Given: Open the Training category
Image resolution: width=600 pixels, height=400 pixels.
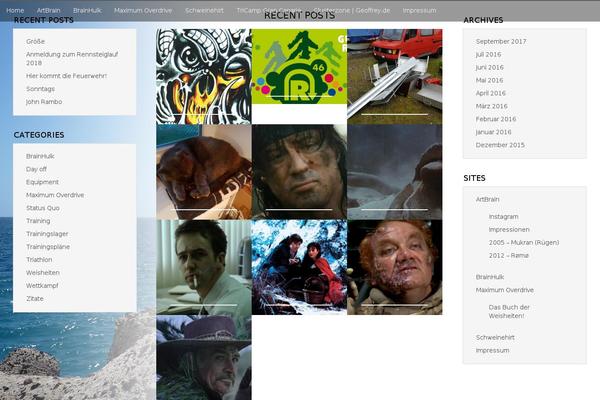Looking at the screenshot, I should click(38, 221).
